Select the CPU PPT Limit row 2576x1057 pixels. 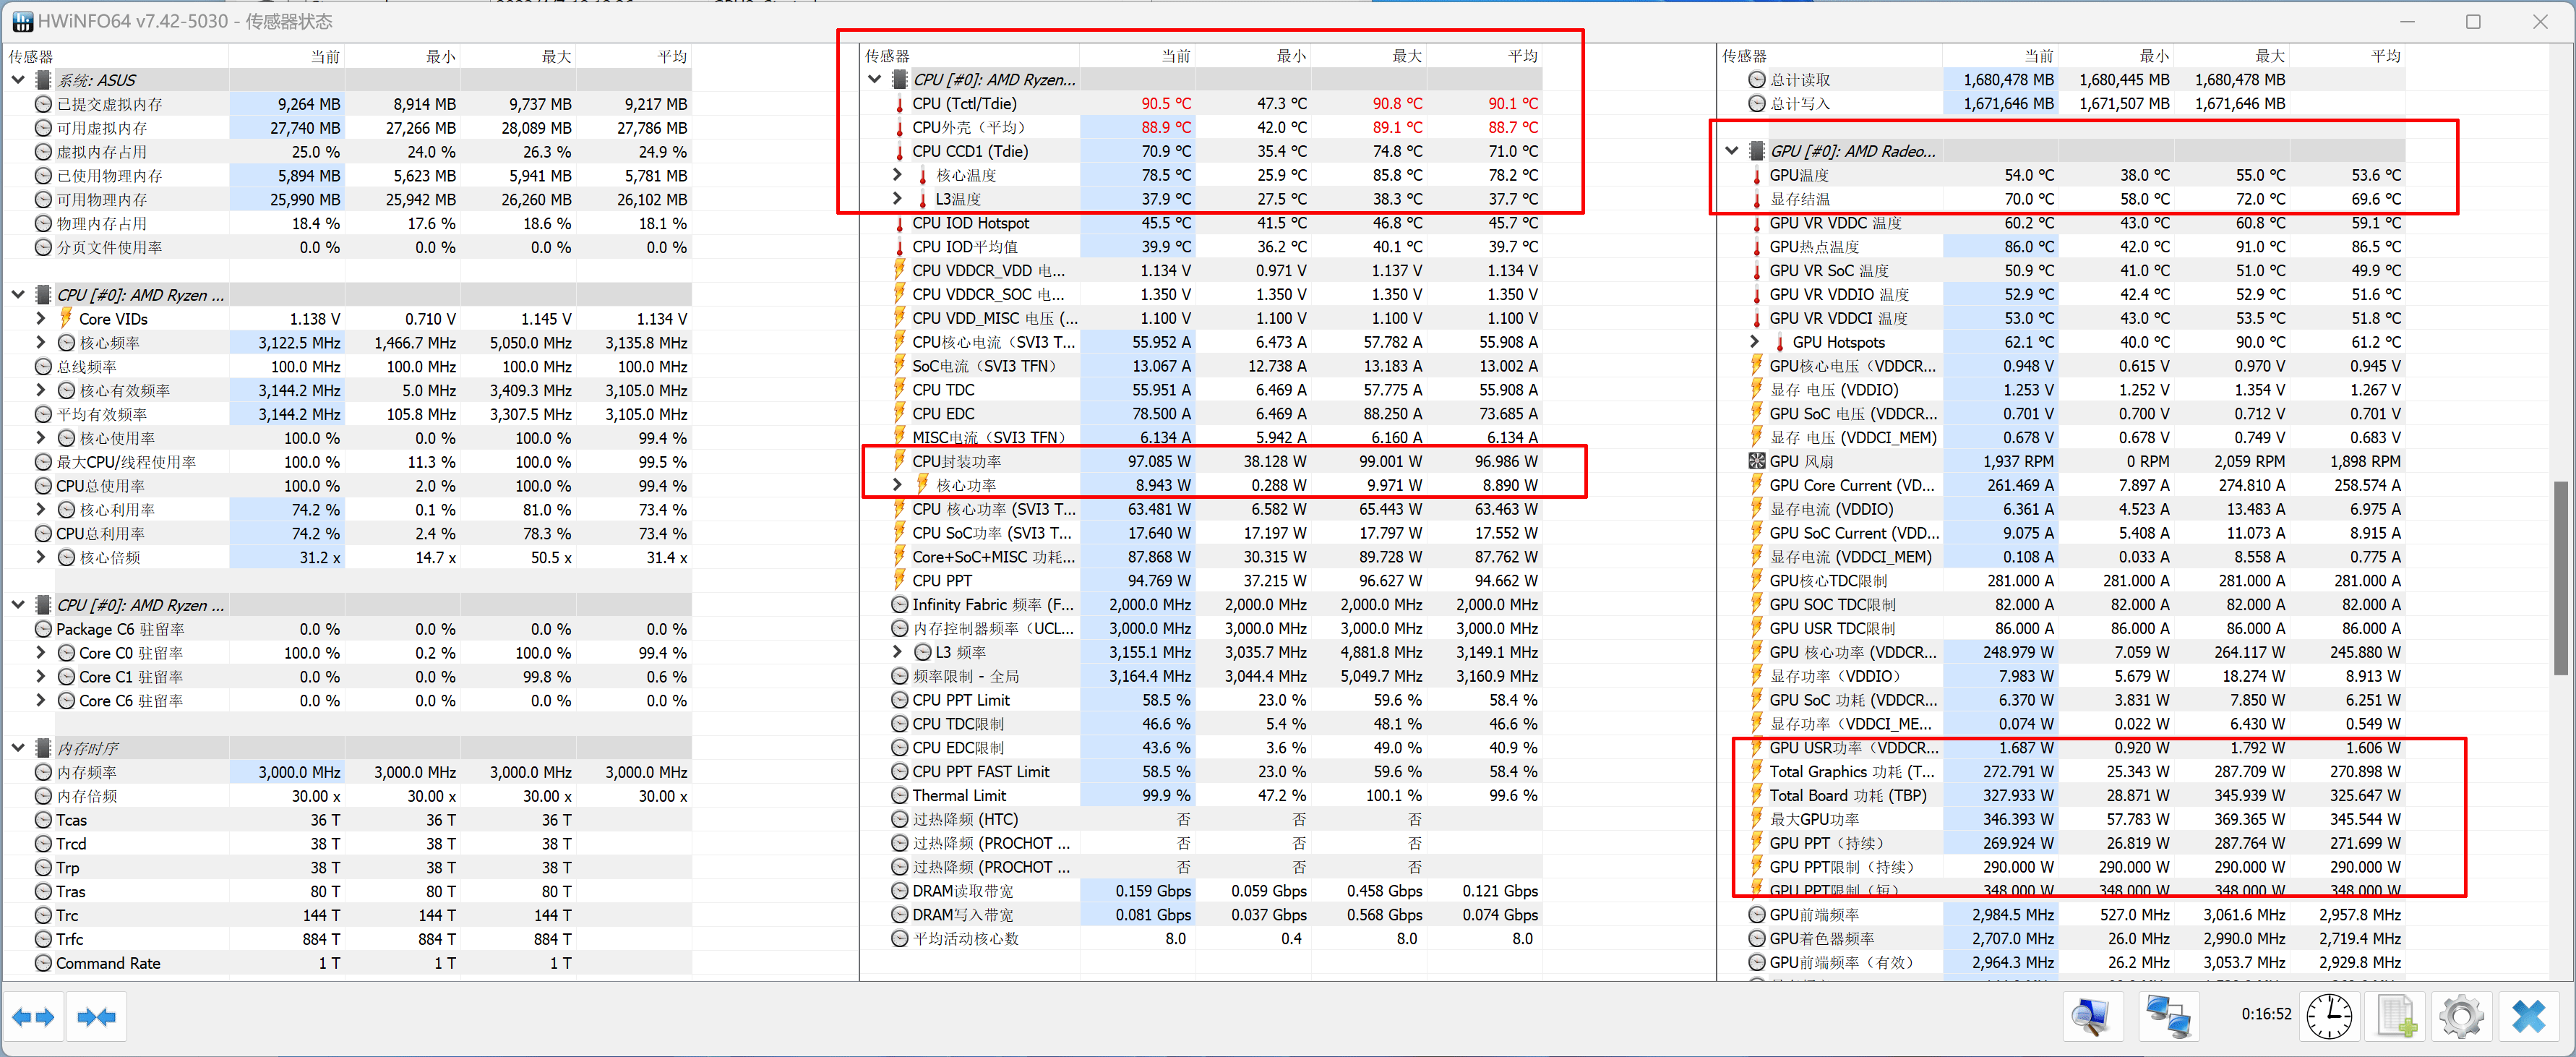(1201, 700)
